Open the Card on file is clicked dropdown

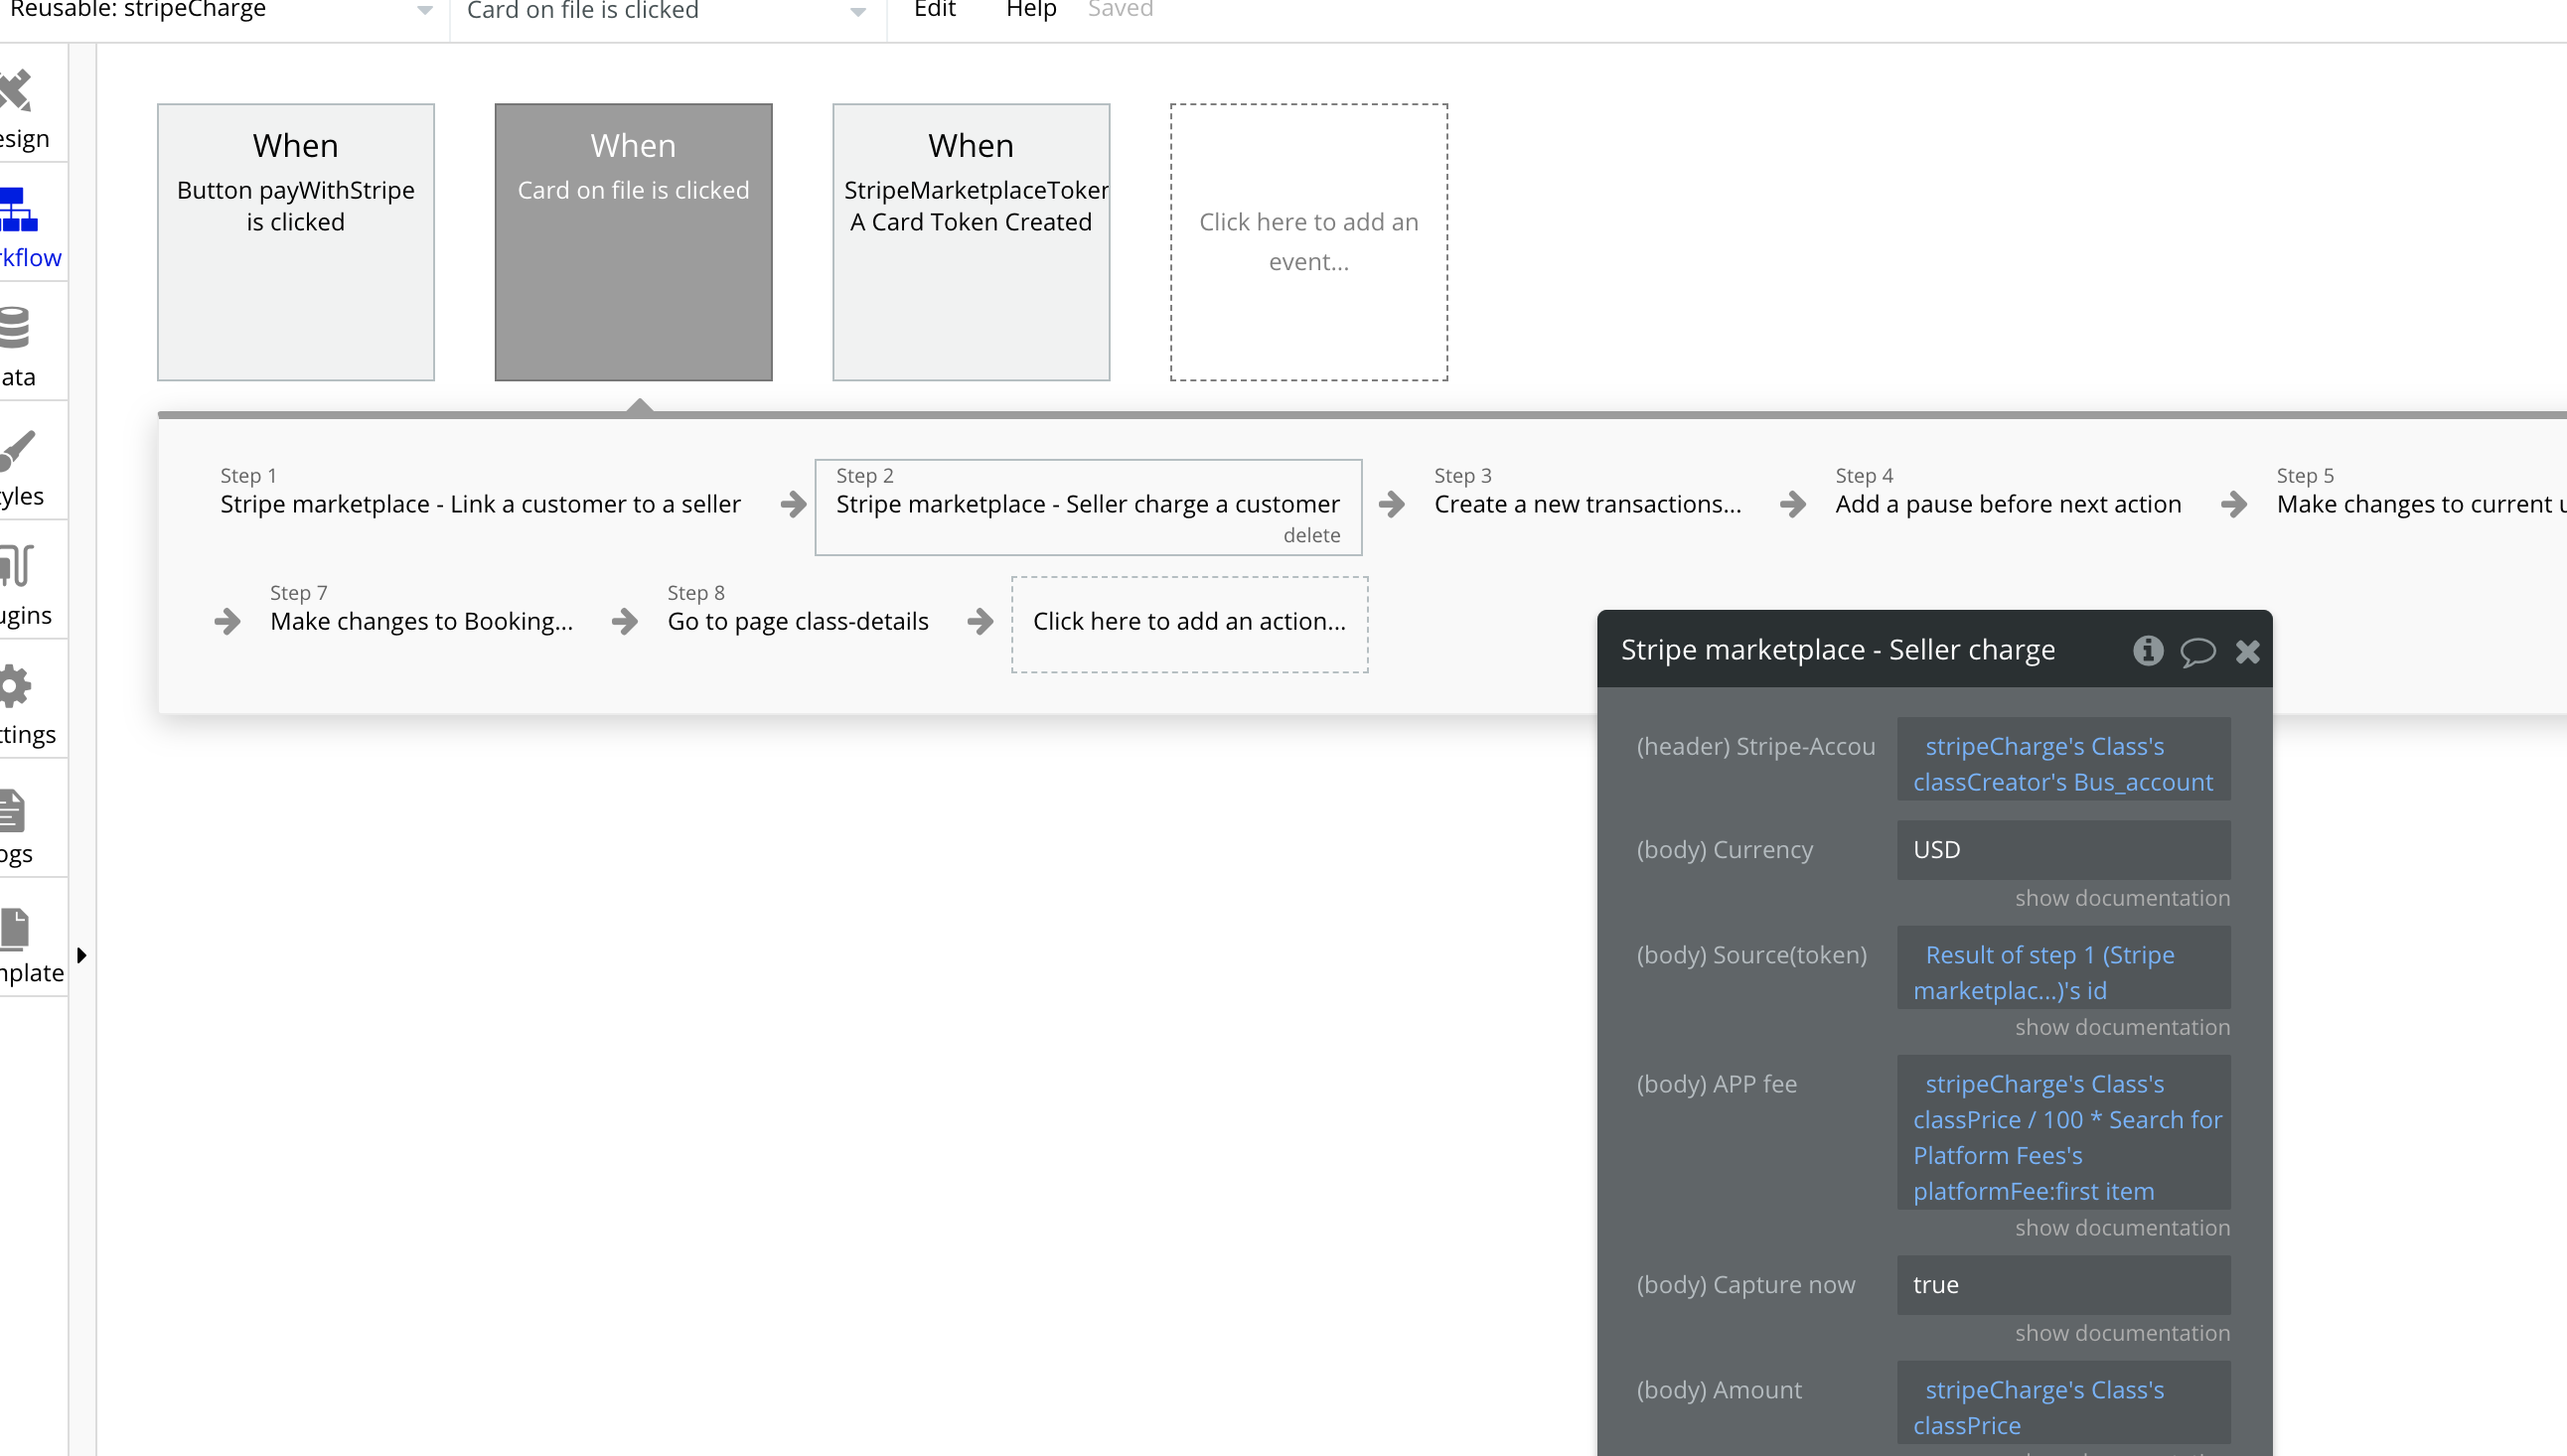click(x=667, y=11)
